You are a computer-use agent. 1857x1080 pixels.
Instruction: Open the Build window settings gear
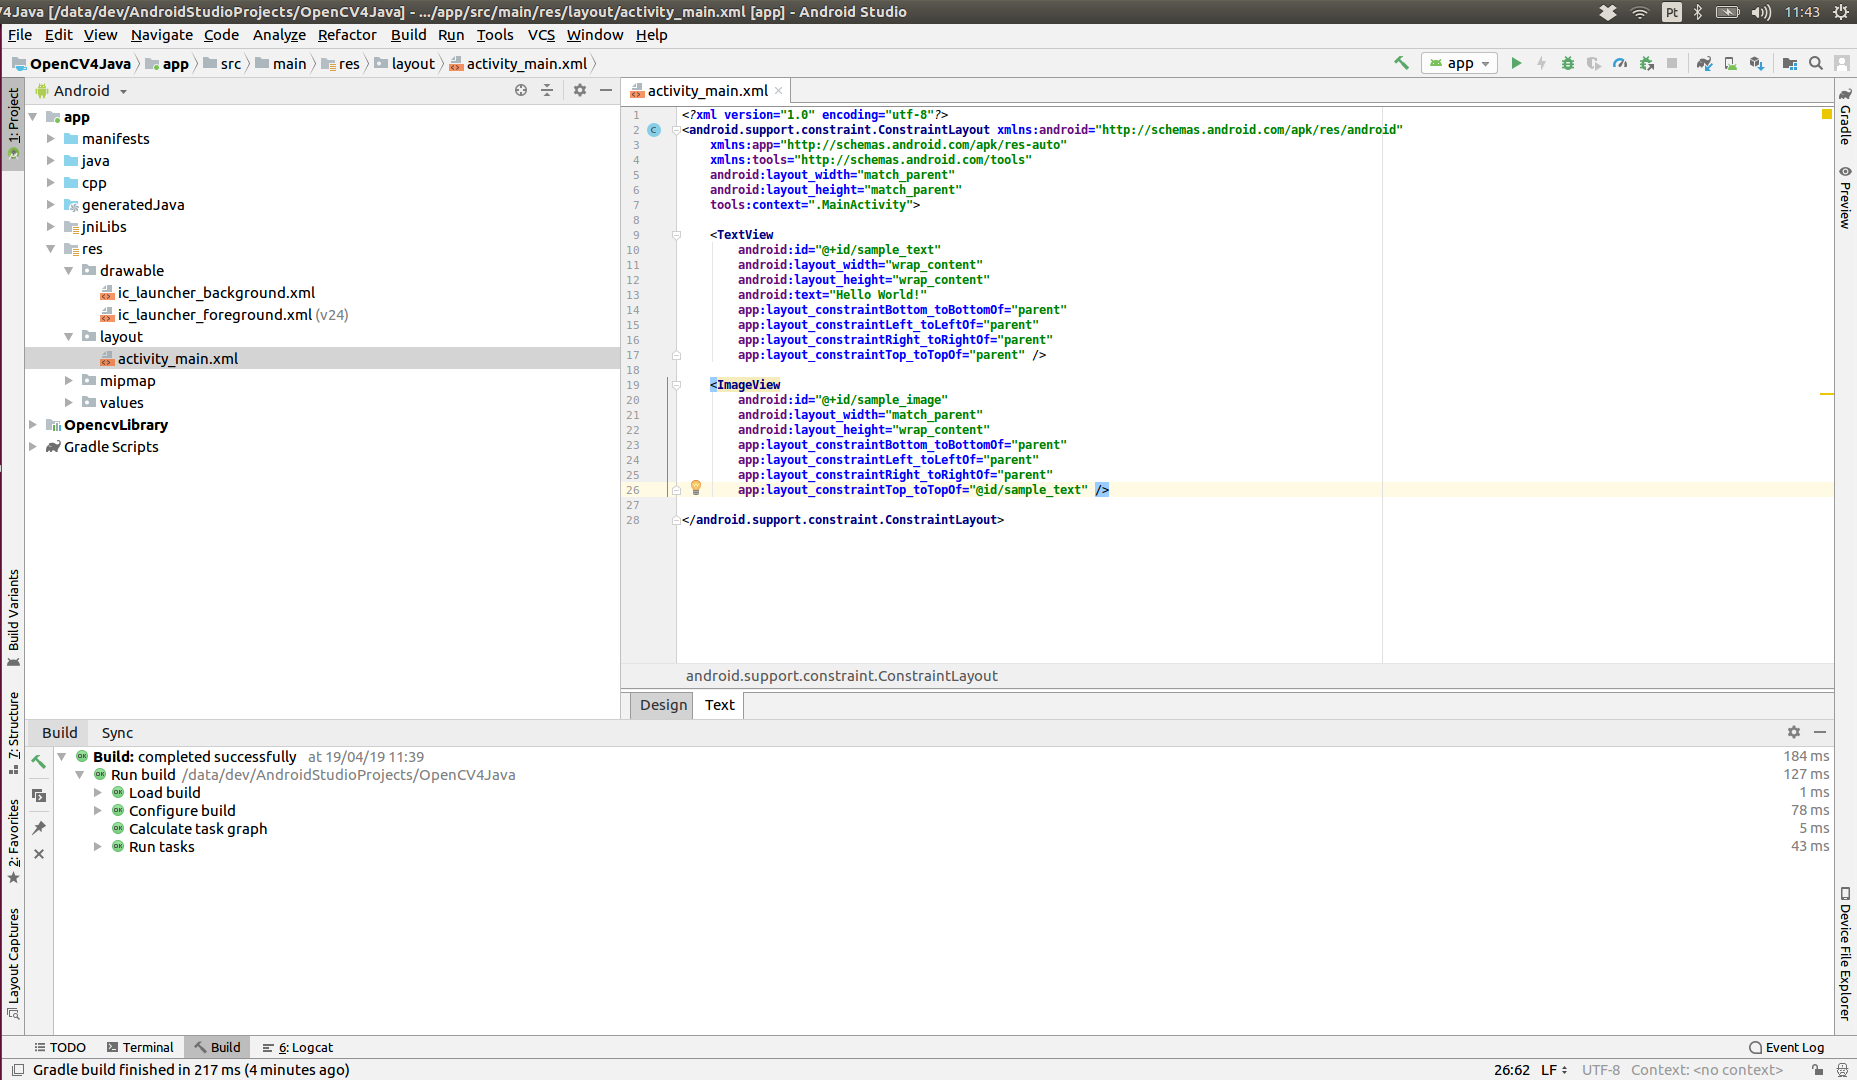point(1794,732)
